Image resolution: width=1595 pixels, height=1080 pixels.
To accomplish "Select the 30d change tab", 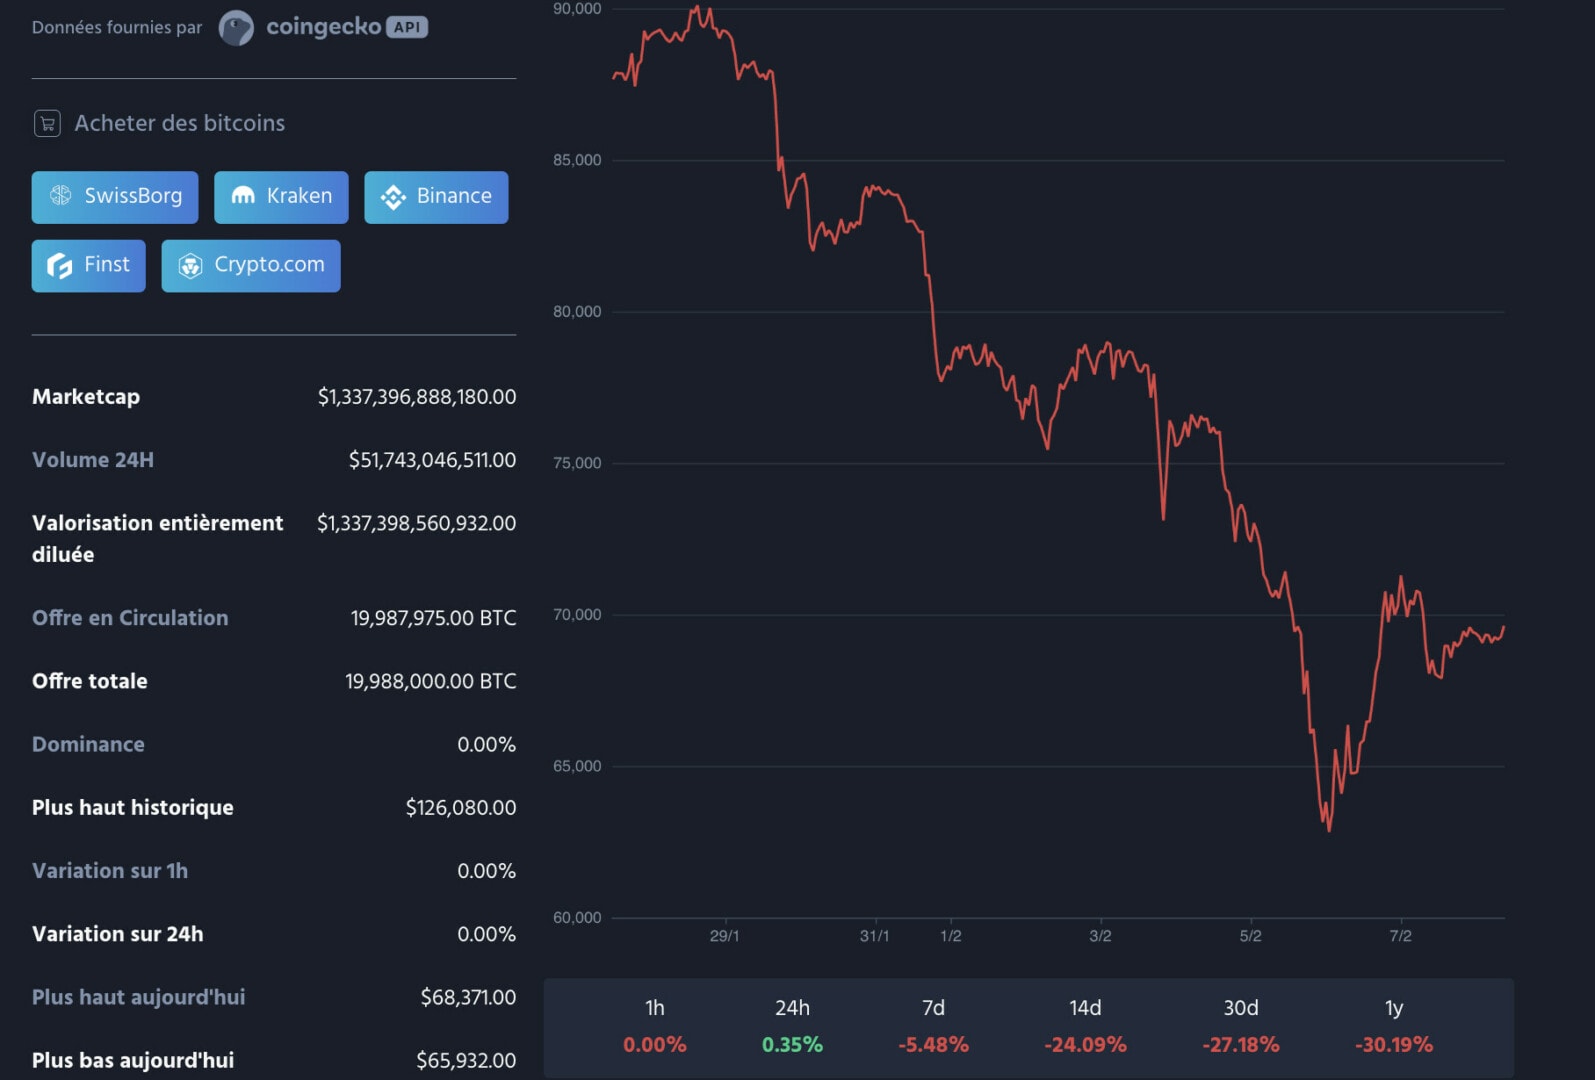I will [1240, 1025].
